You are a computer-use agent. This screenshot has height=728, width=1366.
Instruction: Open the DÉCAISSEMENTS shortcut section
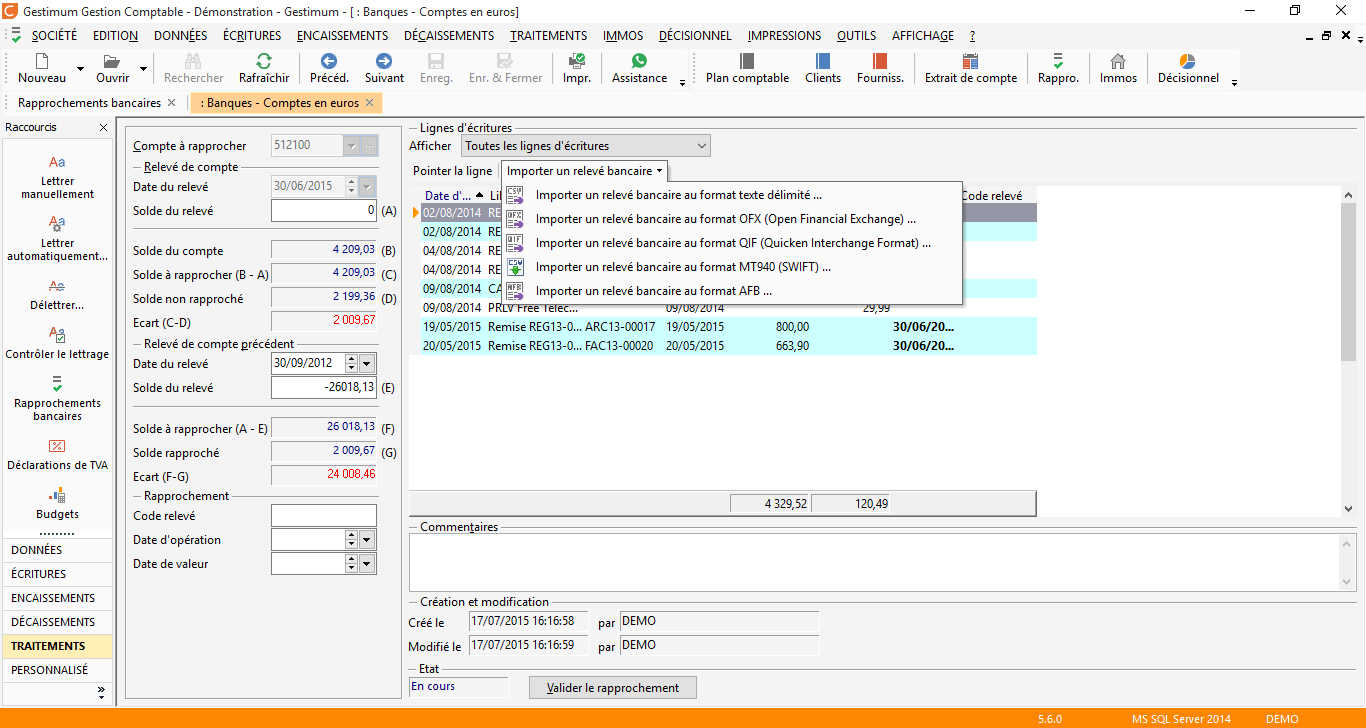[57, 622]
